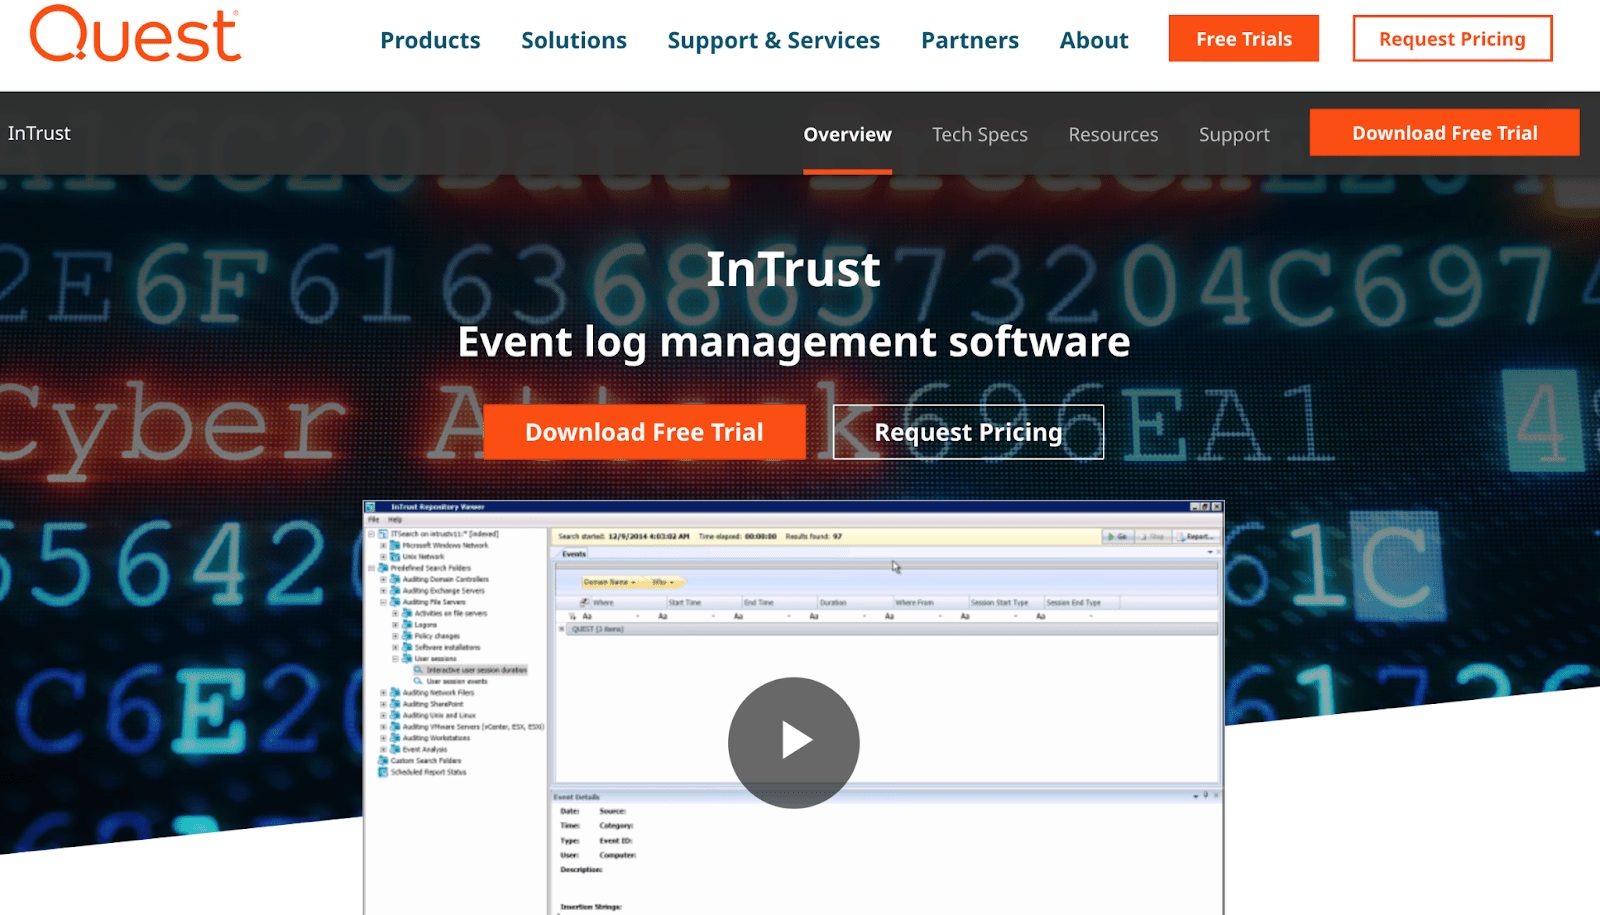Open the Help menu in the Repository Viewer
This screenshot has width=1600, height=915.
[395, 520]
